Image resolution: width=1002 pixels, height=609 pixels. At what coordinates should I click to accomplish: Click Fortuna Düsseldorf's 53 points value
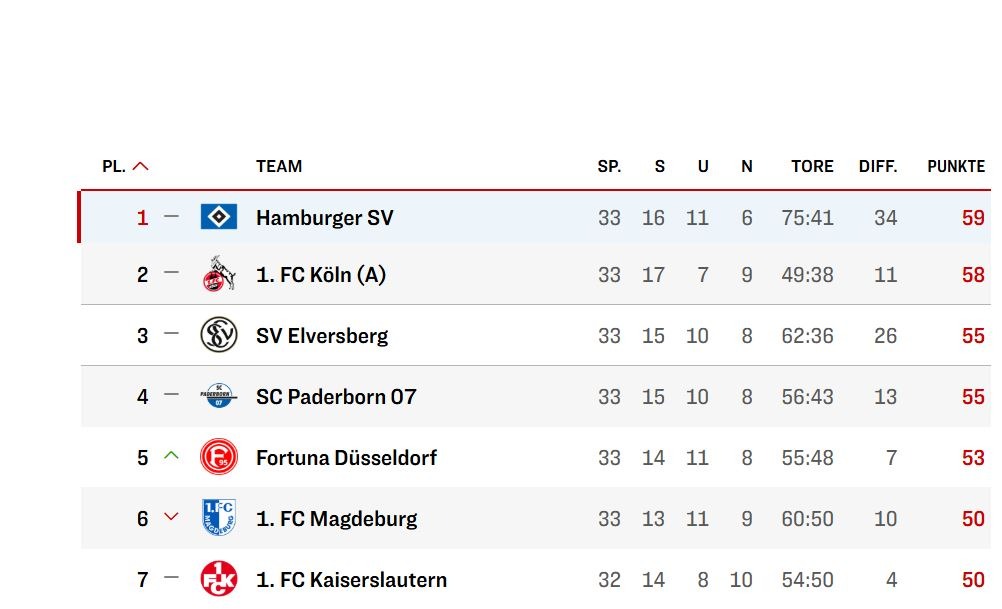point(973,458)
